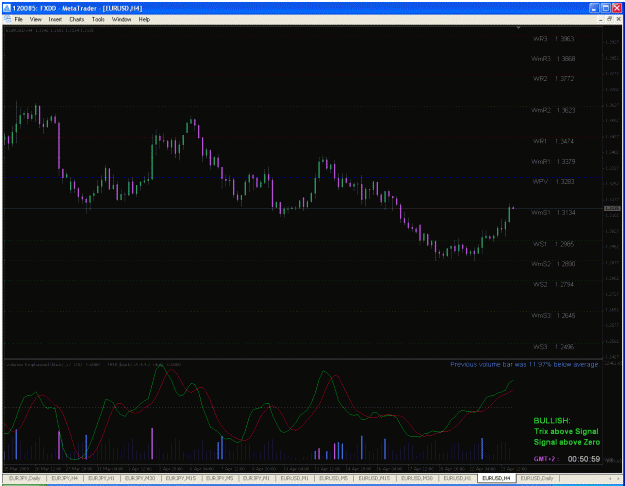Image resolution: width=625 pixels, height=486 pixels.
Task: Switch to the EURJPY,M5 chart tab
Action: [220, 478]
